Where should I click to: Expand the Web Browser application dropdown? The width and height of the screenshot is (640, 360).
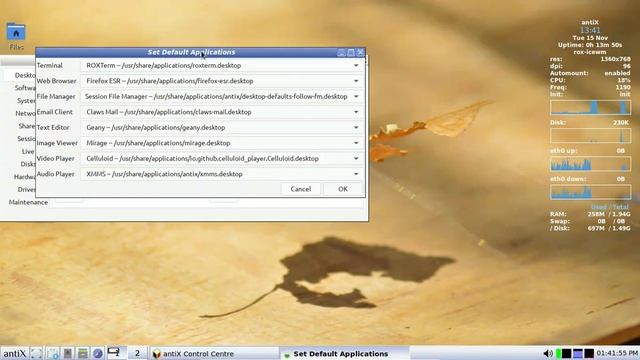click(356, 81)
